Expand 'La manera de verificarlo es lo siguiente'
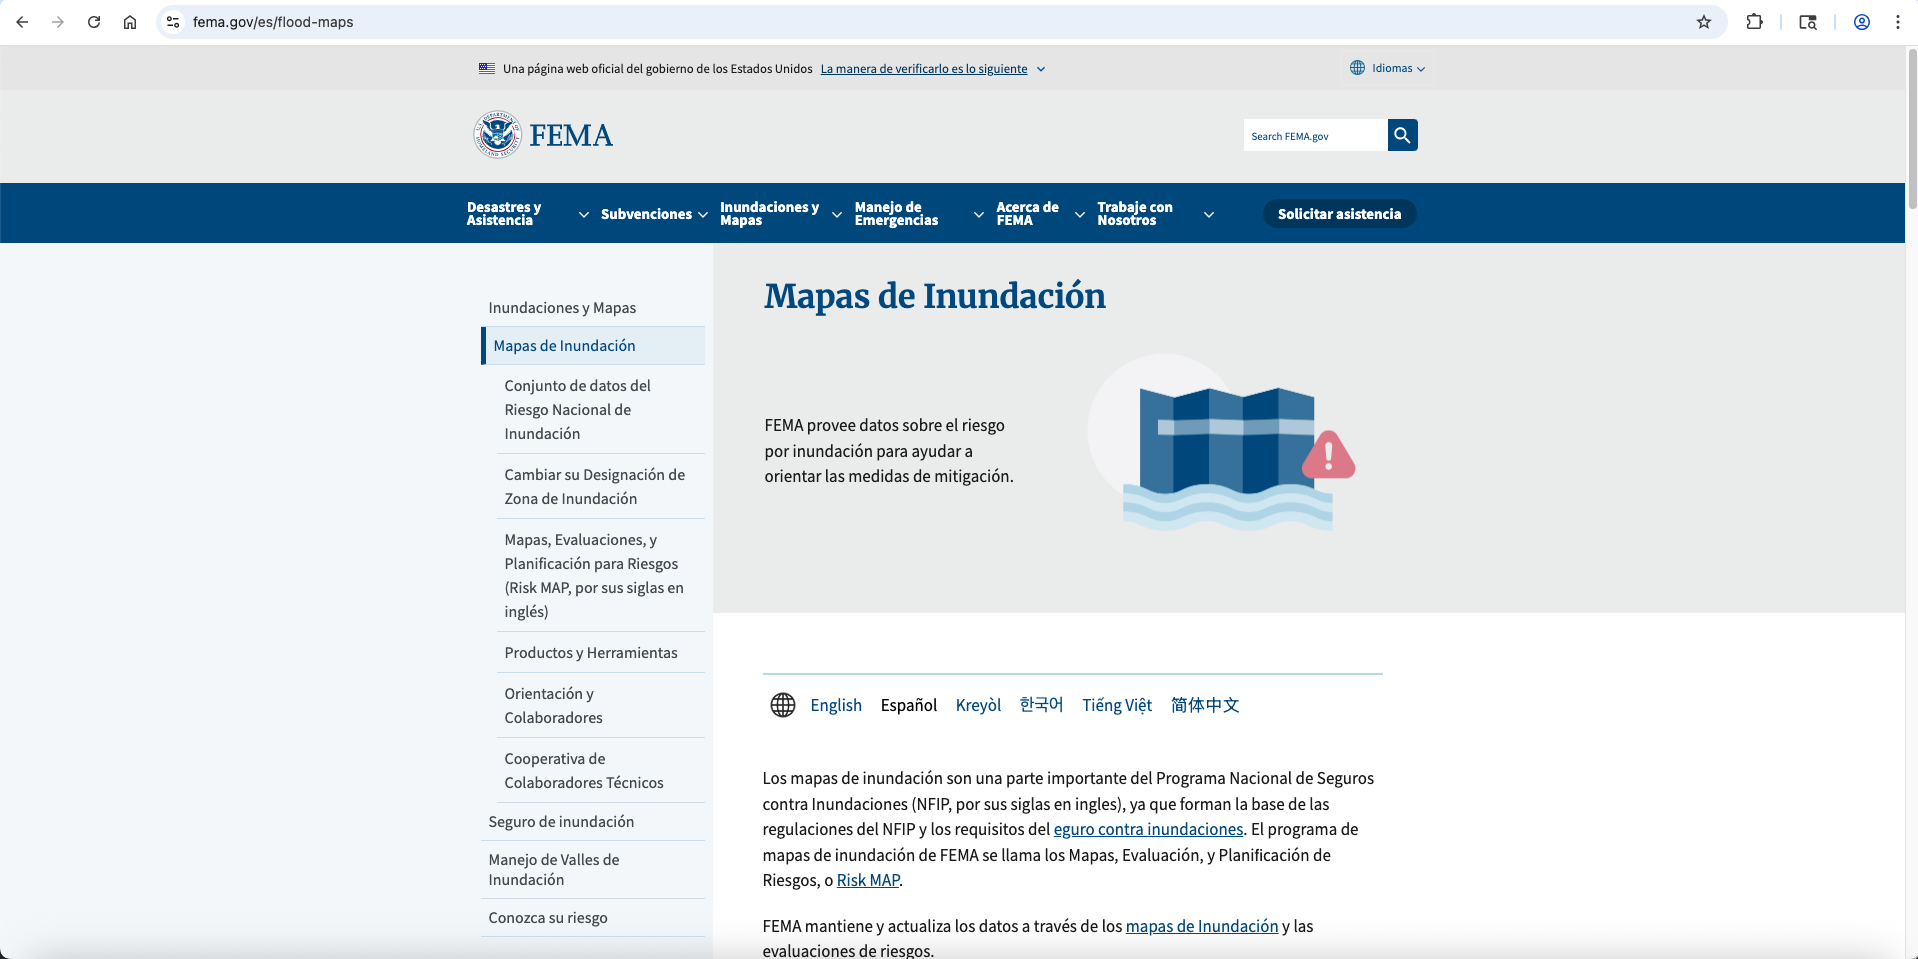Screen dimensions: 1918x959 932,69
